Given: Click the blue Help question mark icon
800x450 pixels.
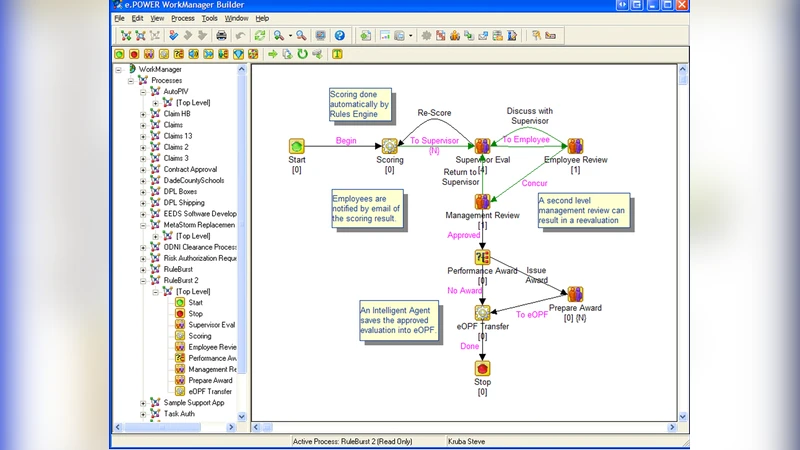Looking at the screenshot, I should 340,36.
